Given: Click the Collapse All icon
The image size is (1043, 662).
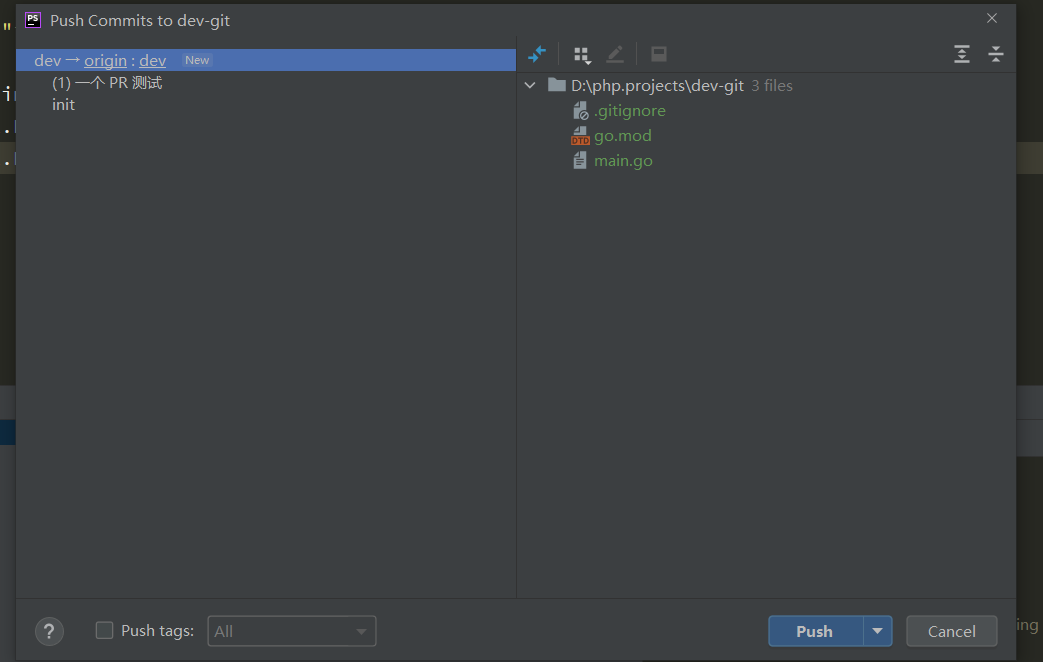Looking at the screenshot, I should [x=995, y=54].
